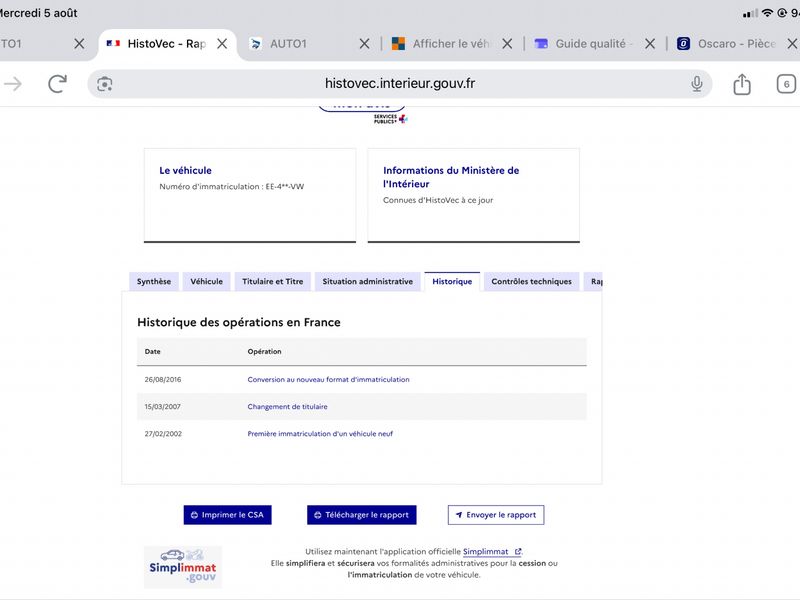
Task: Open the Contrôles techniques tab
Action: [x=531, y=282]
